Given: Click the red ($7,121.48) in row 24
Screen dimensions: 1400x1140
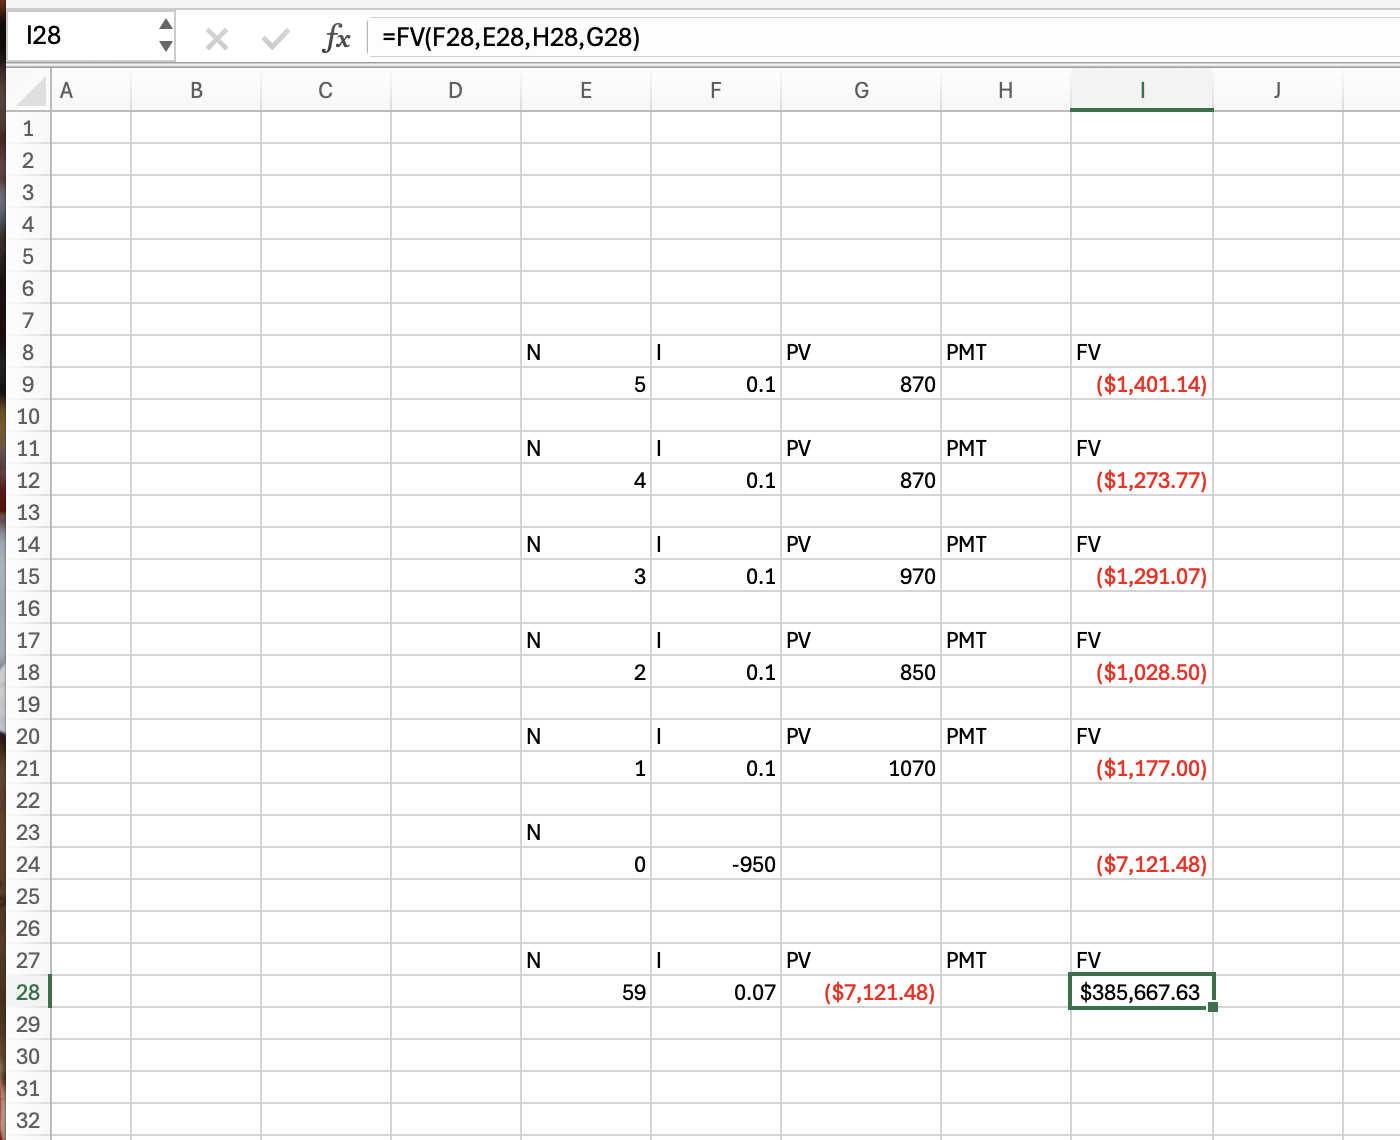Looking at the screenshot, I should [1141, 864].
